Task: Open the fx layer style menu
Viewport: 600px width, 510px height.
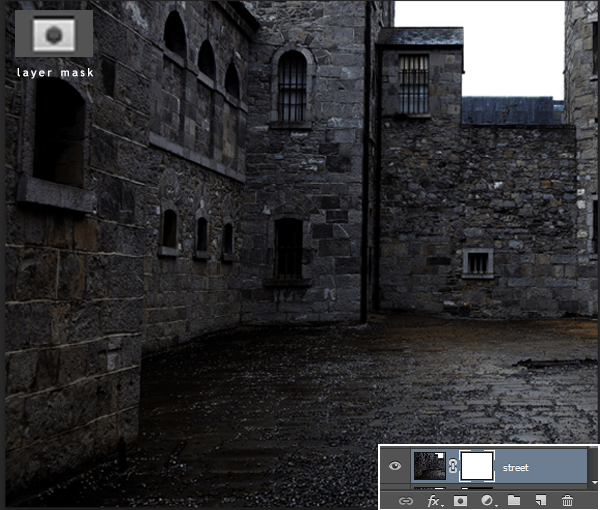Action: click(434, 499)
